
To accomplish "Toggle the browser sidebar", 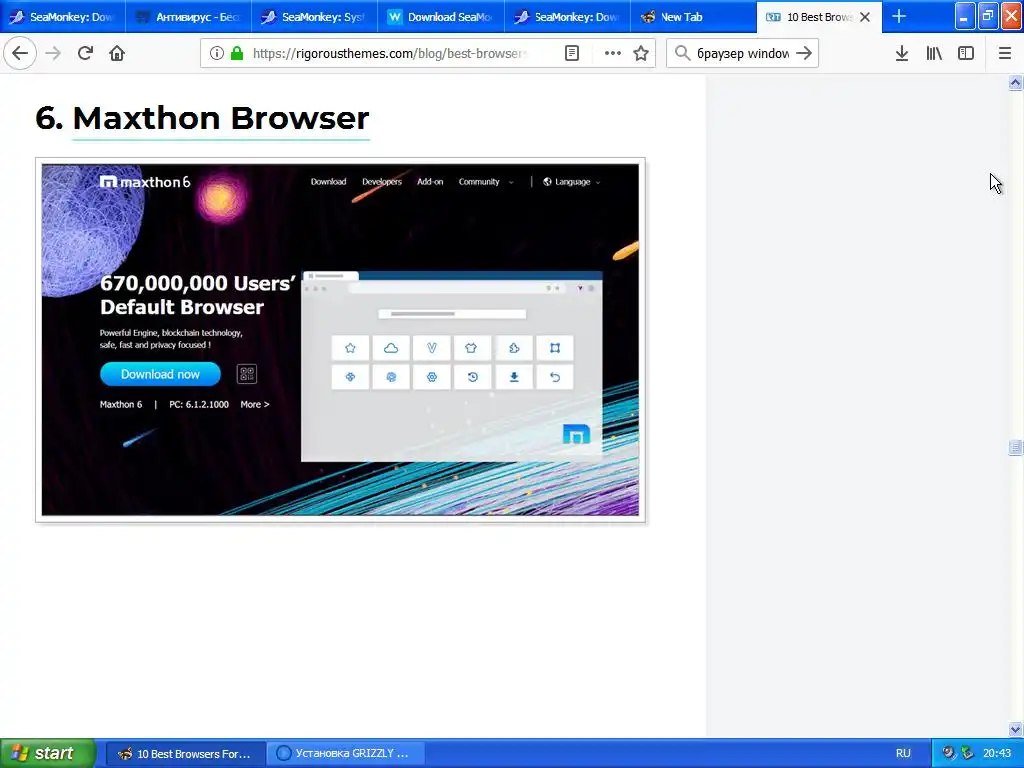I will [966, 53].
